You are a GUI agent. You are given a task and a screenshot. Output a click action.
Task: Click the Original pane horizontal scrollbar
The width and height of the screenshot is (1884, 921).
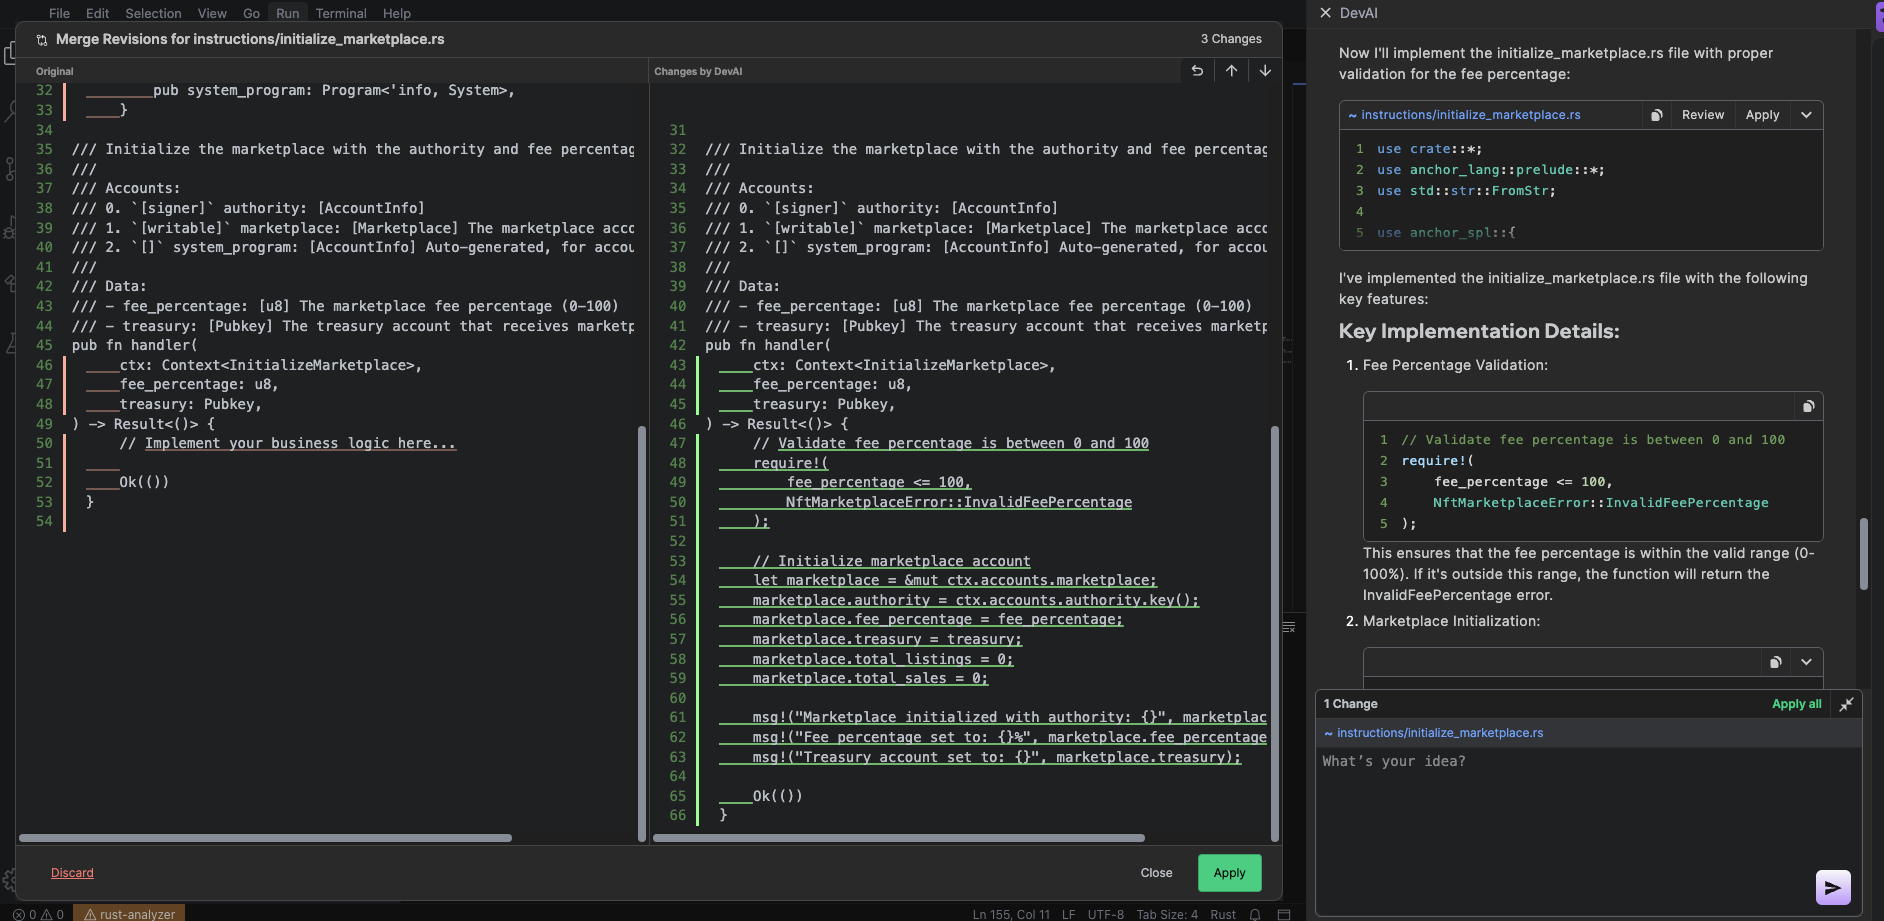click(265, 838)
